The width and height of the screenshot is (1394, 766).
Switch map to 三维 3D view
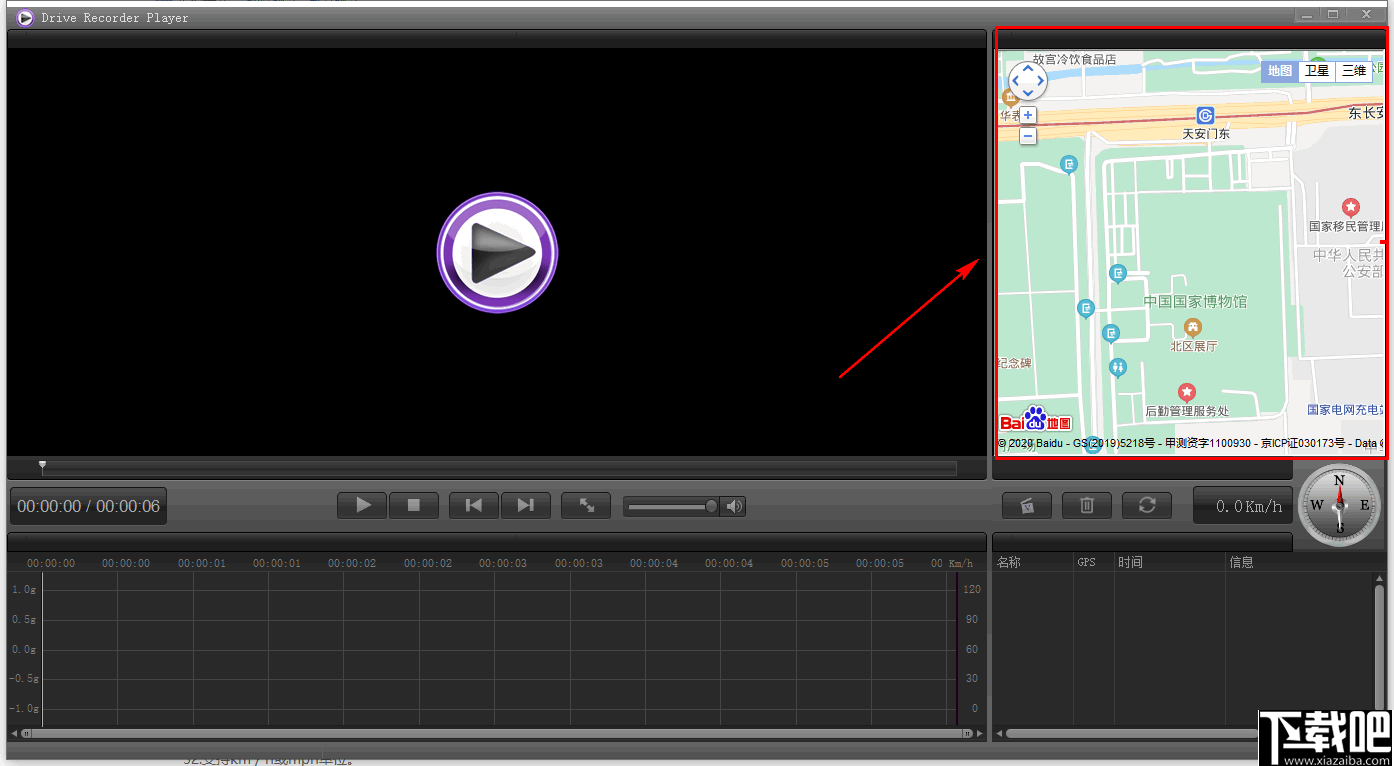point(1354,71)
